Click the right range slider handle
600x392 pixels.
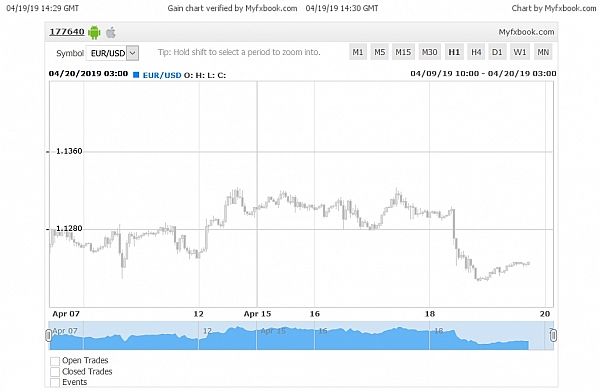pos(553,335)
